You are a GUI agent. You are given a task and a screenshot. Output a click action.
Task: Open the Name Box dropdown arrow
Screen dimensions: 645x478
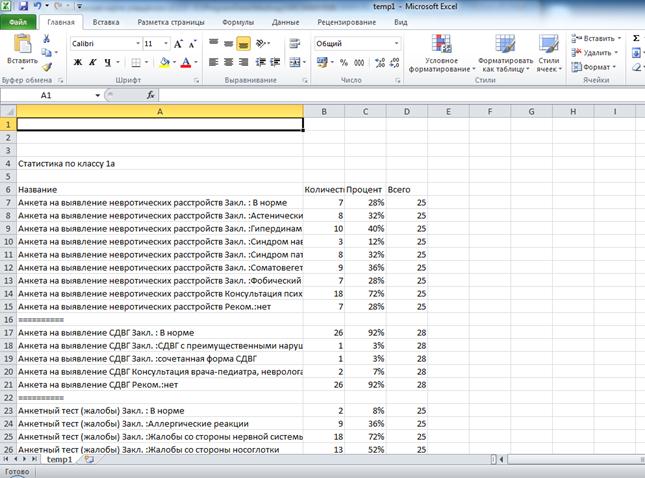(97, 95)
